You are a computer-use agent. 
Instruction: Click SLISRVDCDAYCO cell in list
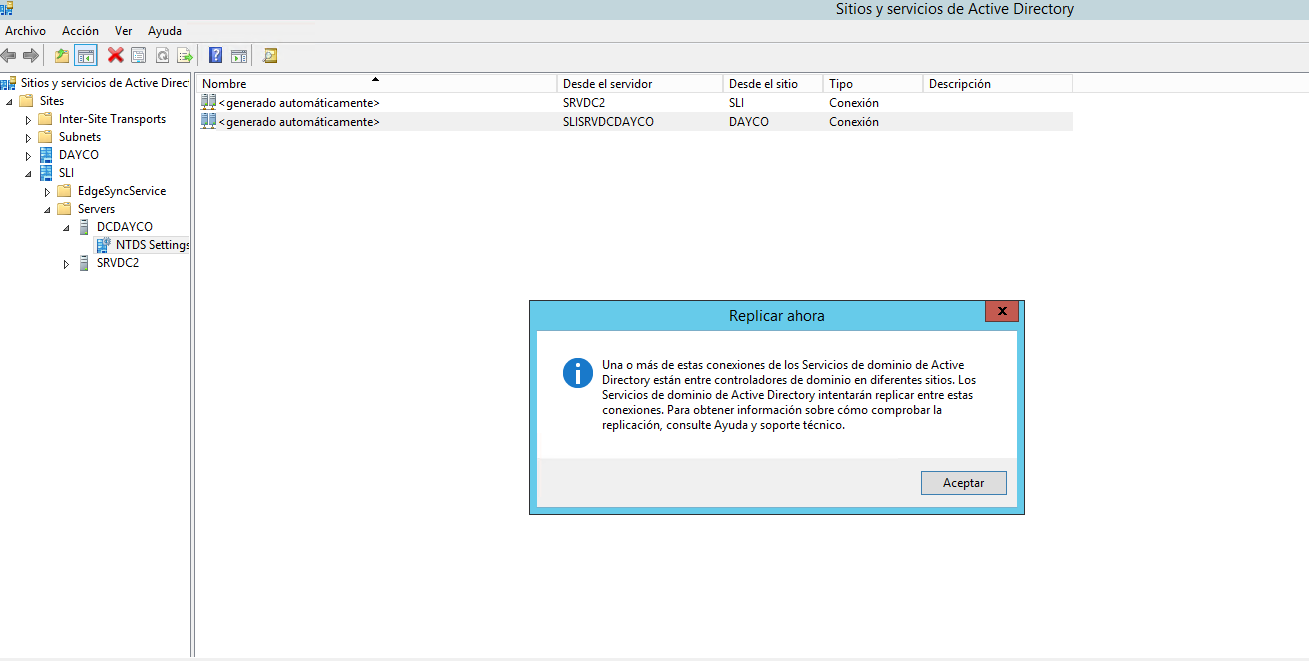tap(608, 121)
